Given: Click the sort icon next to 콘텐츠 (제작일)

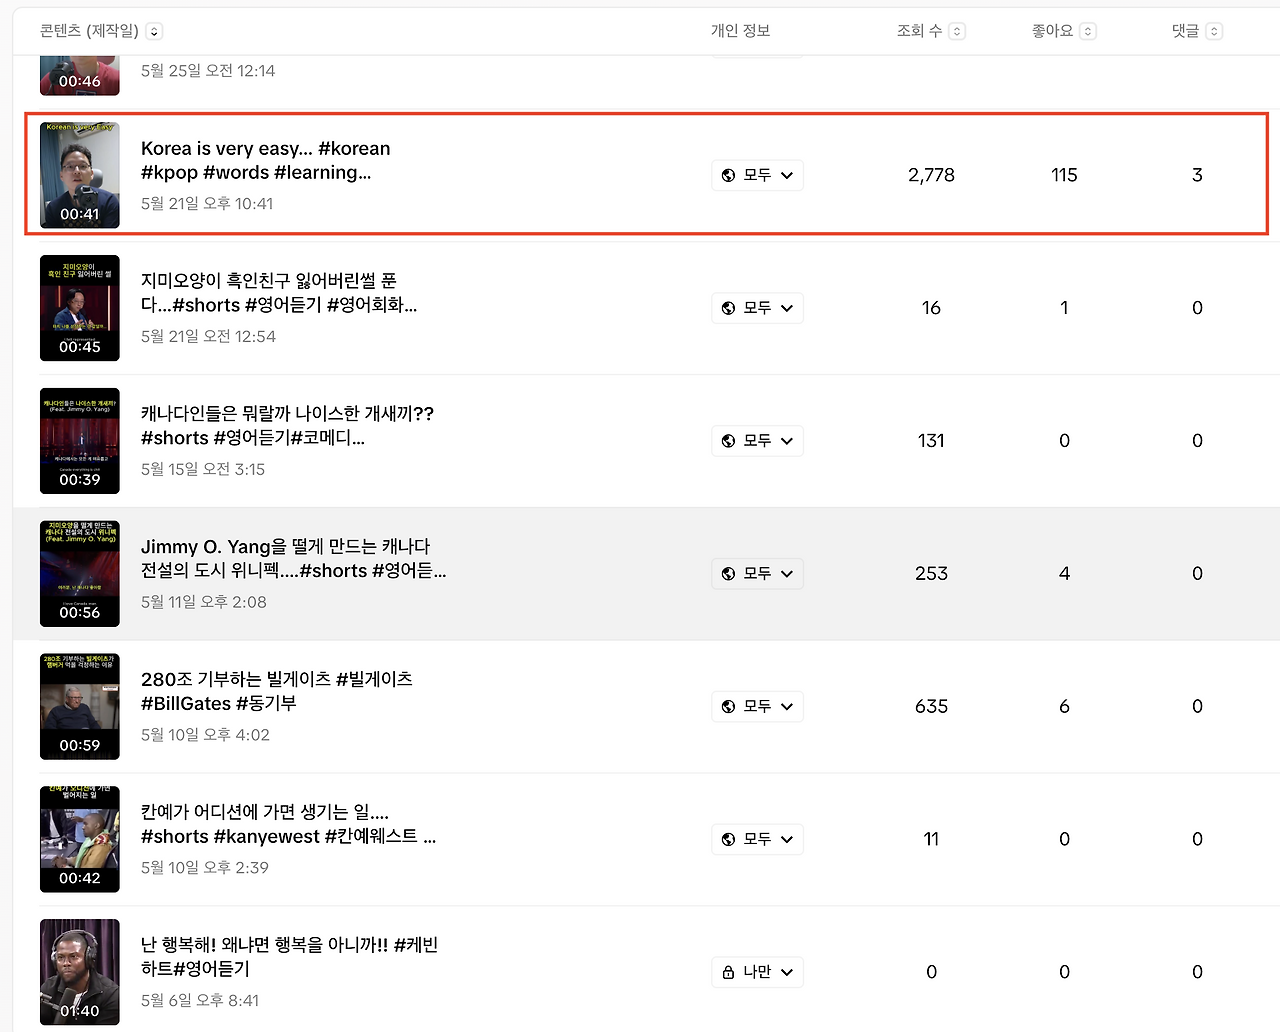Looking at the screenshot, I should (x=154, y=31).
